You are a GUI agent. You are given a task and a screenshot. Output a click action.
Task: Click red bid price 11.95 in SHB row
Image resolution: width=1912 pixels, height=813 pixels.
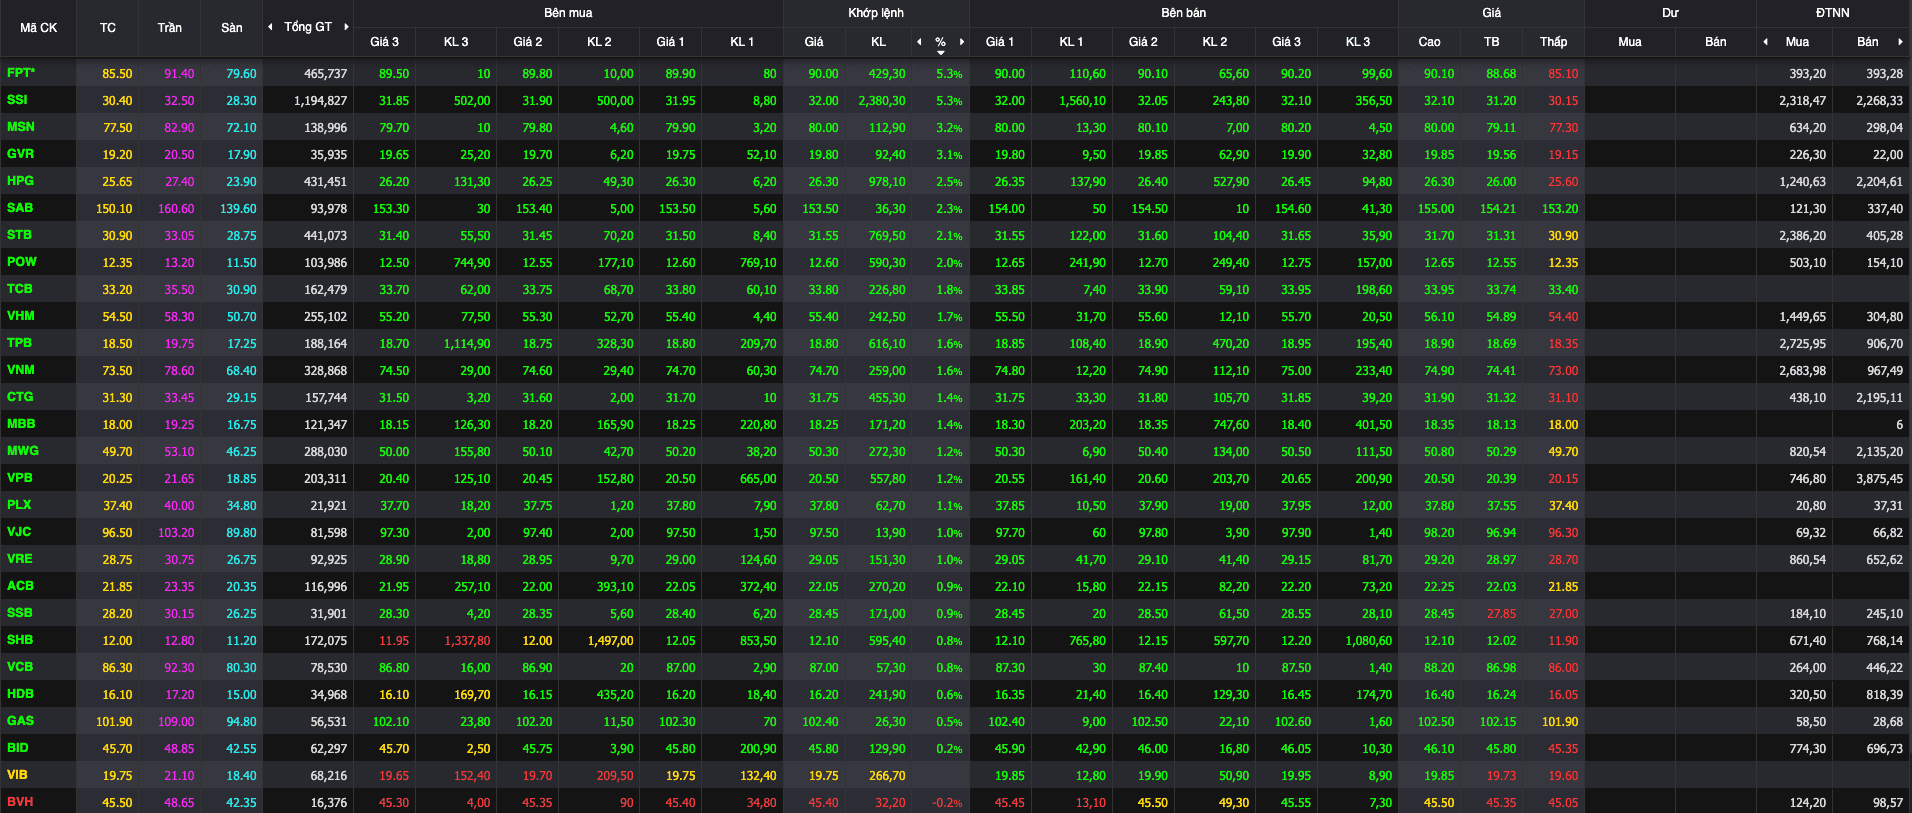coord(394,641)
